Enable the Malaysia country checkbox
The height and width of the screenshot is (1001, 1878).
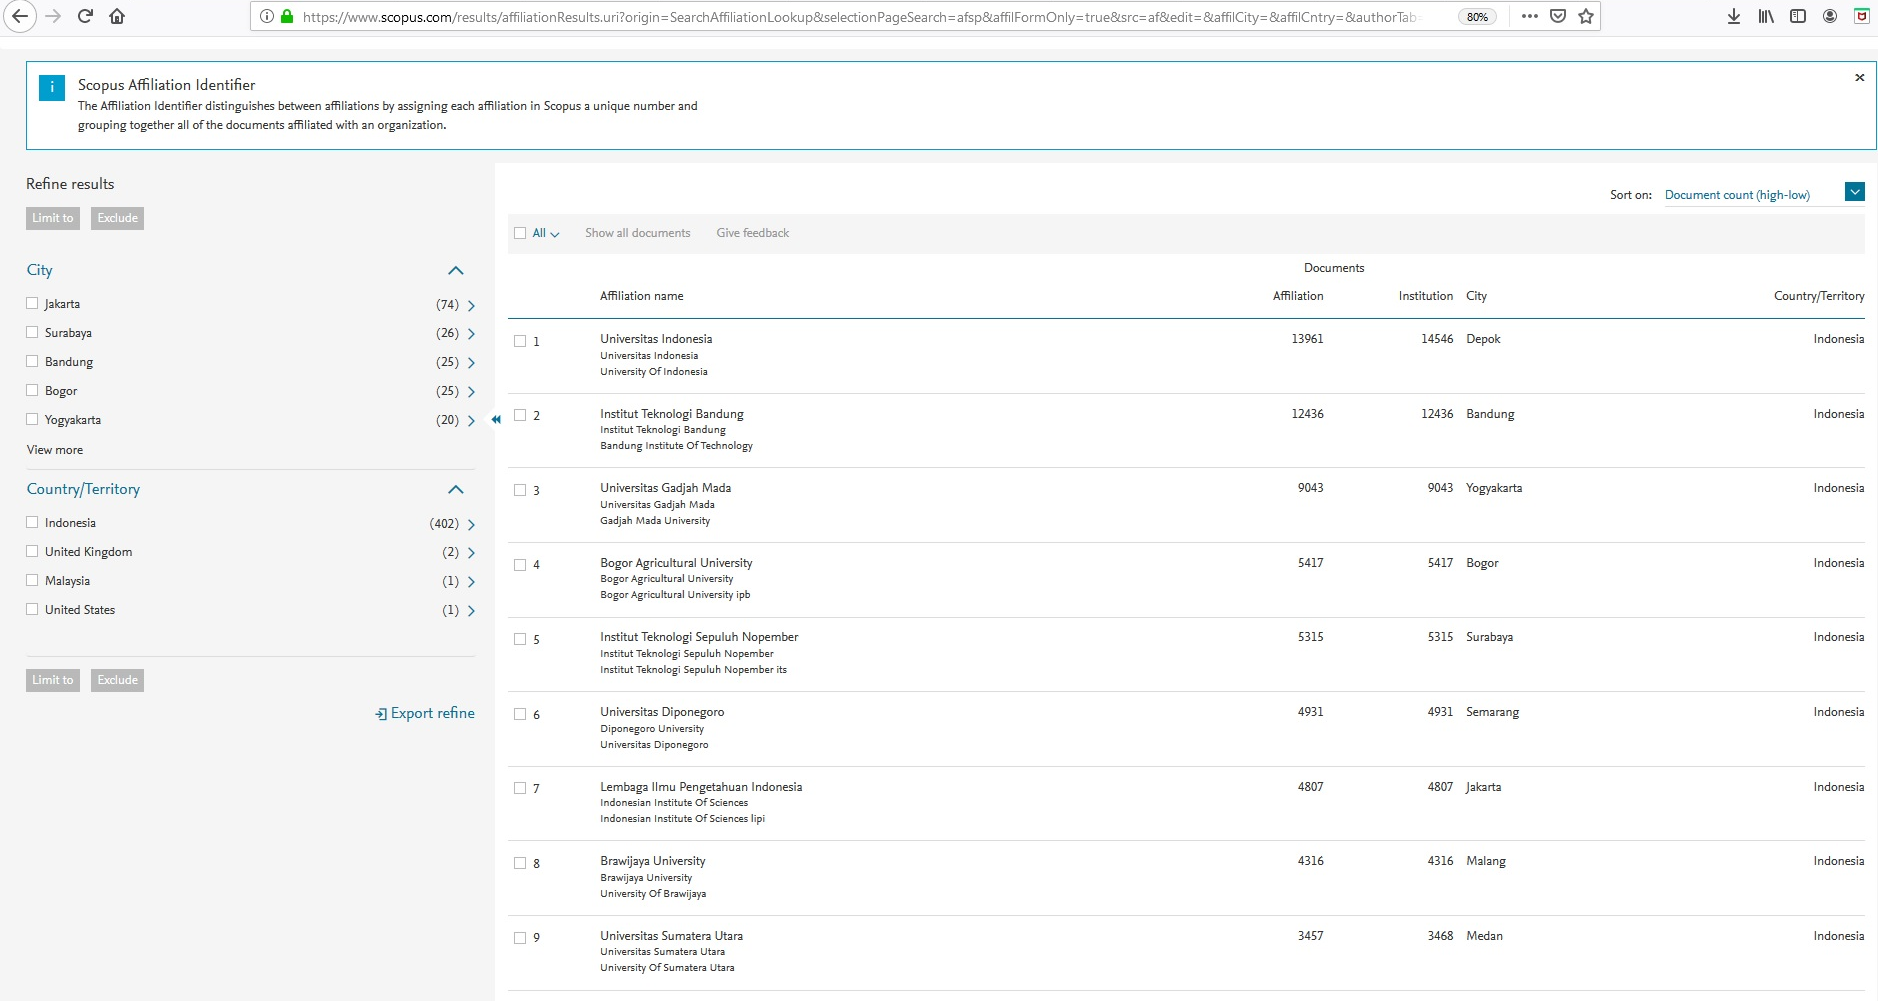tap(32, 580)
